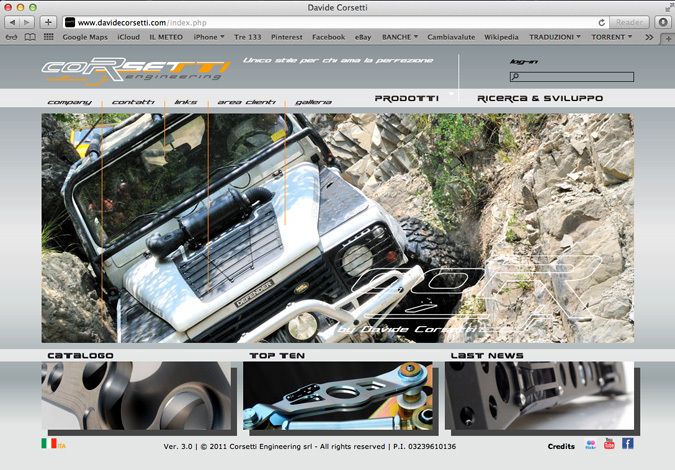Go to the galleria menu item

pos(313,102)
